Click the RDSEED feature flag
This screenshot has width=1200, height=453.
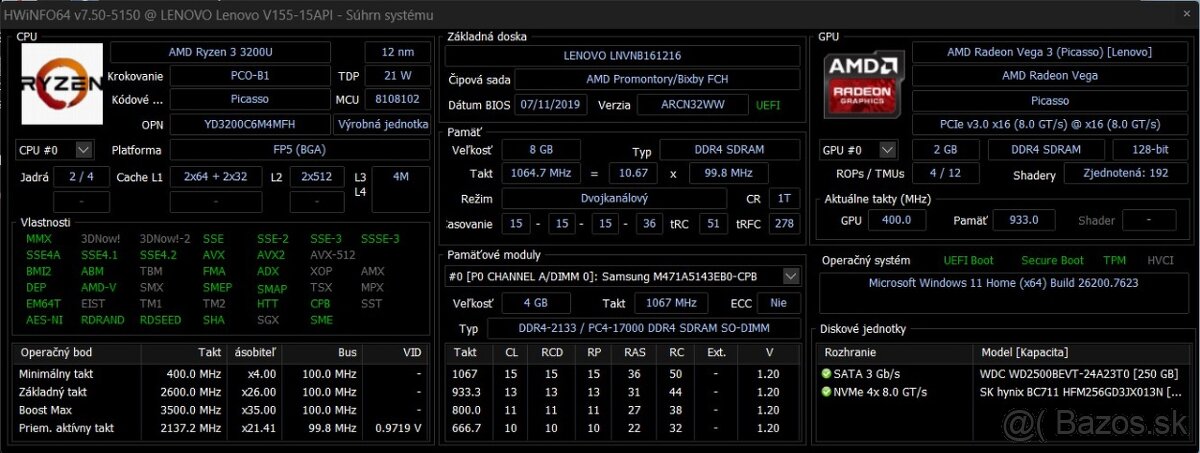tap(160, 320)
